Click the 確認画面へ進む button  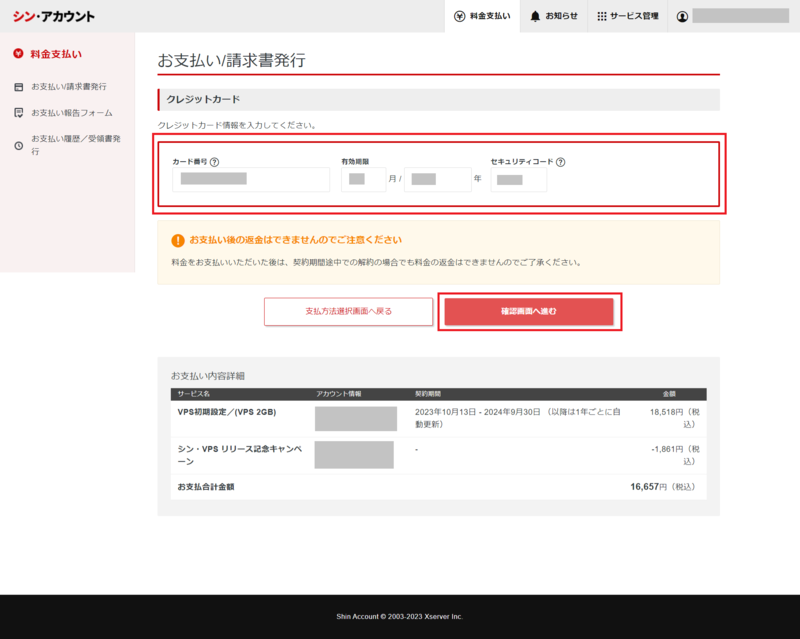tap(530, 312)
